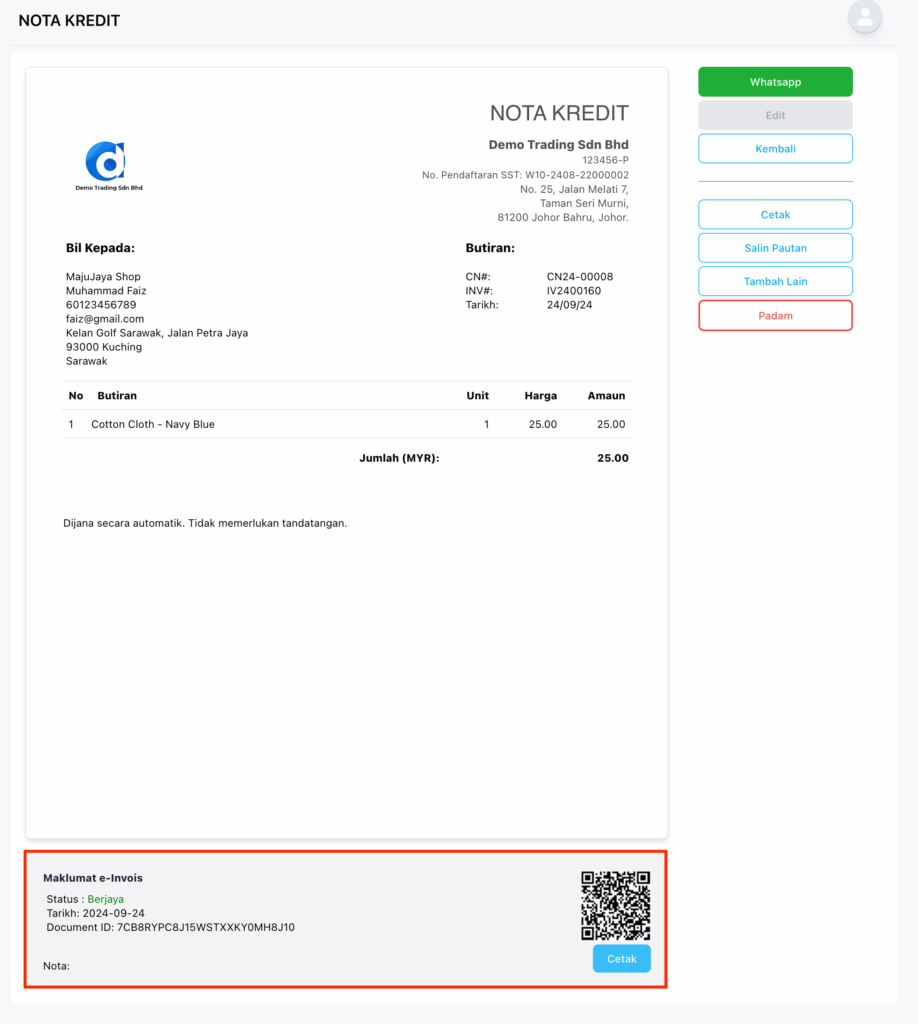
Task: Select the Document ID value
Action: pyautogui.click(x=206, y=927)
